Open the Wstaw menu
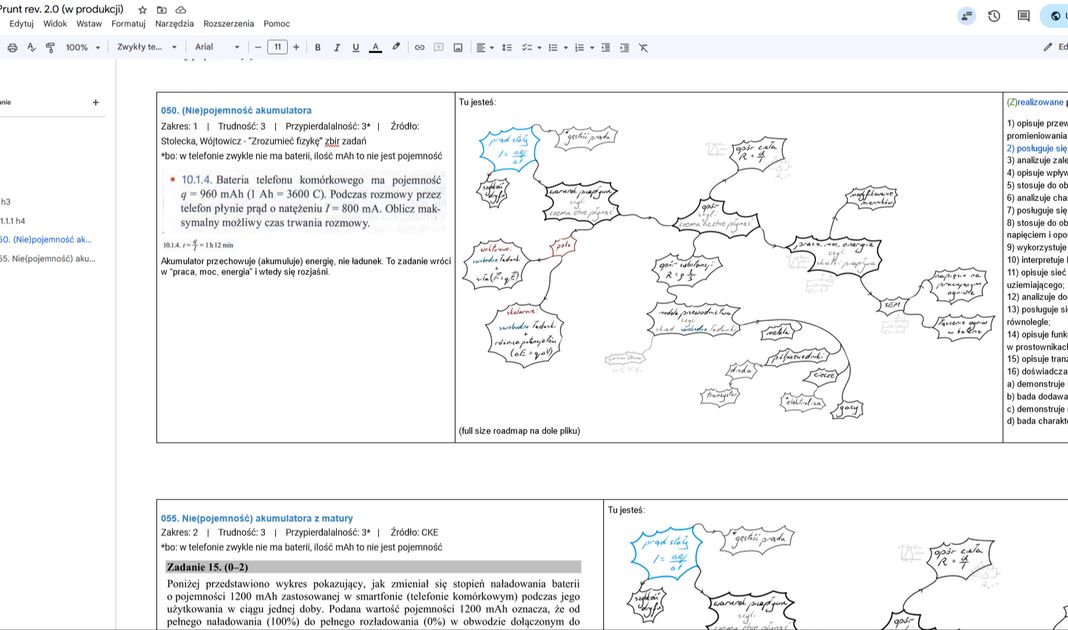Screen dimensions: 1068x630 tap(89, 23)
